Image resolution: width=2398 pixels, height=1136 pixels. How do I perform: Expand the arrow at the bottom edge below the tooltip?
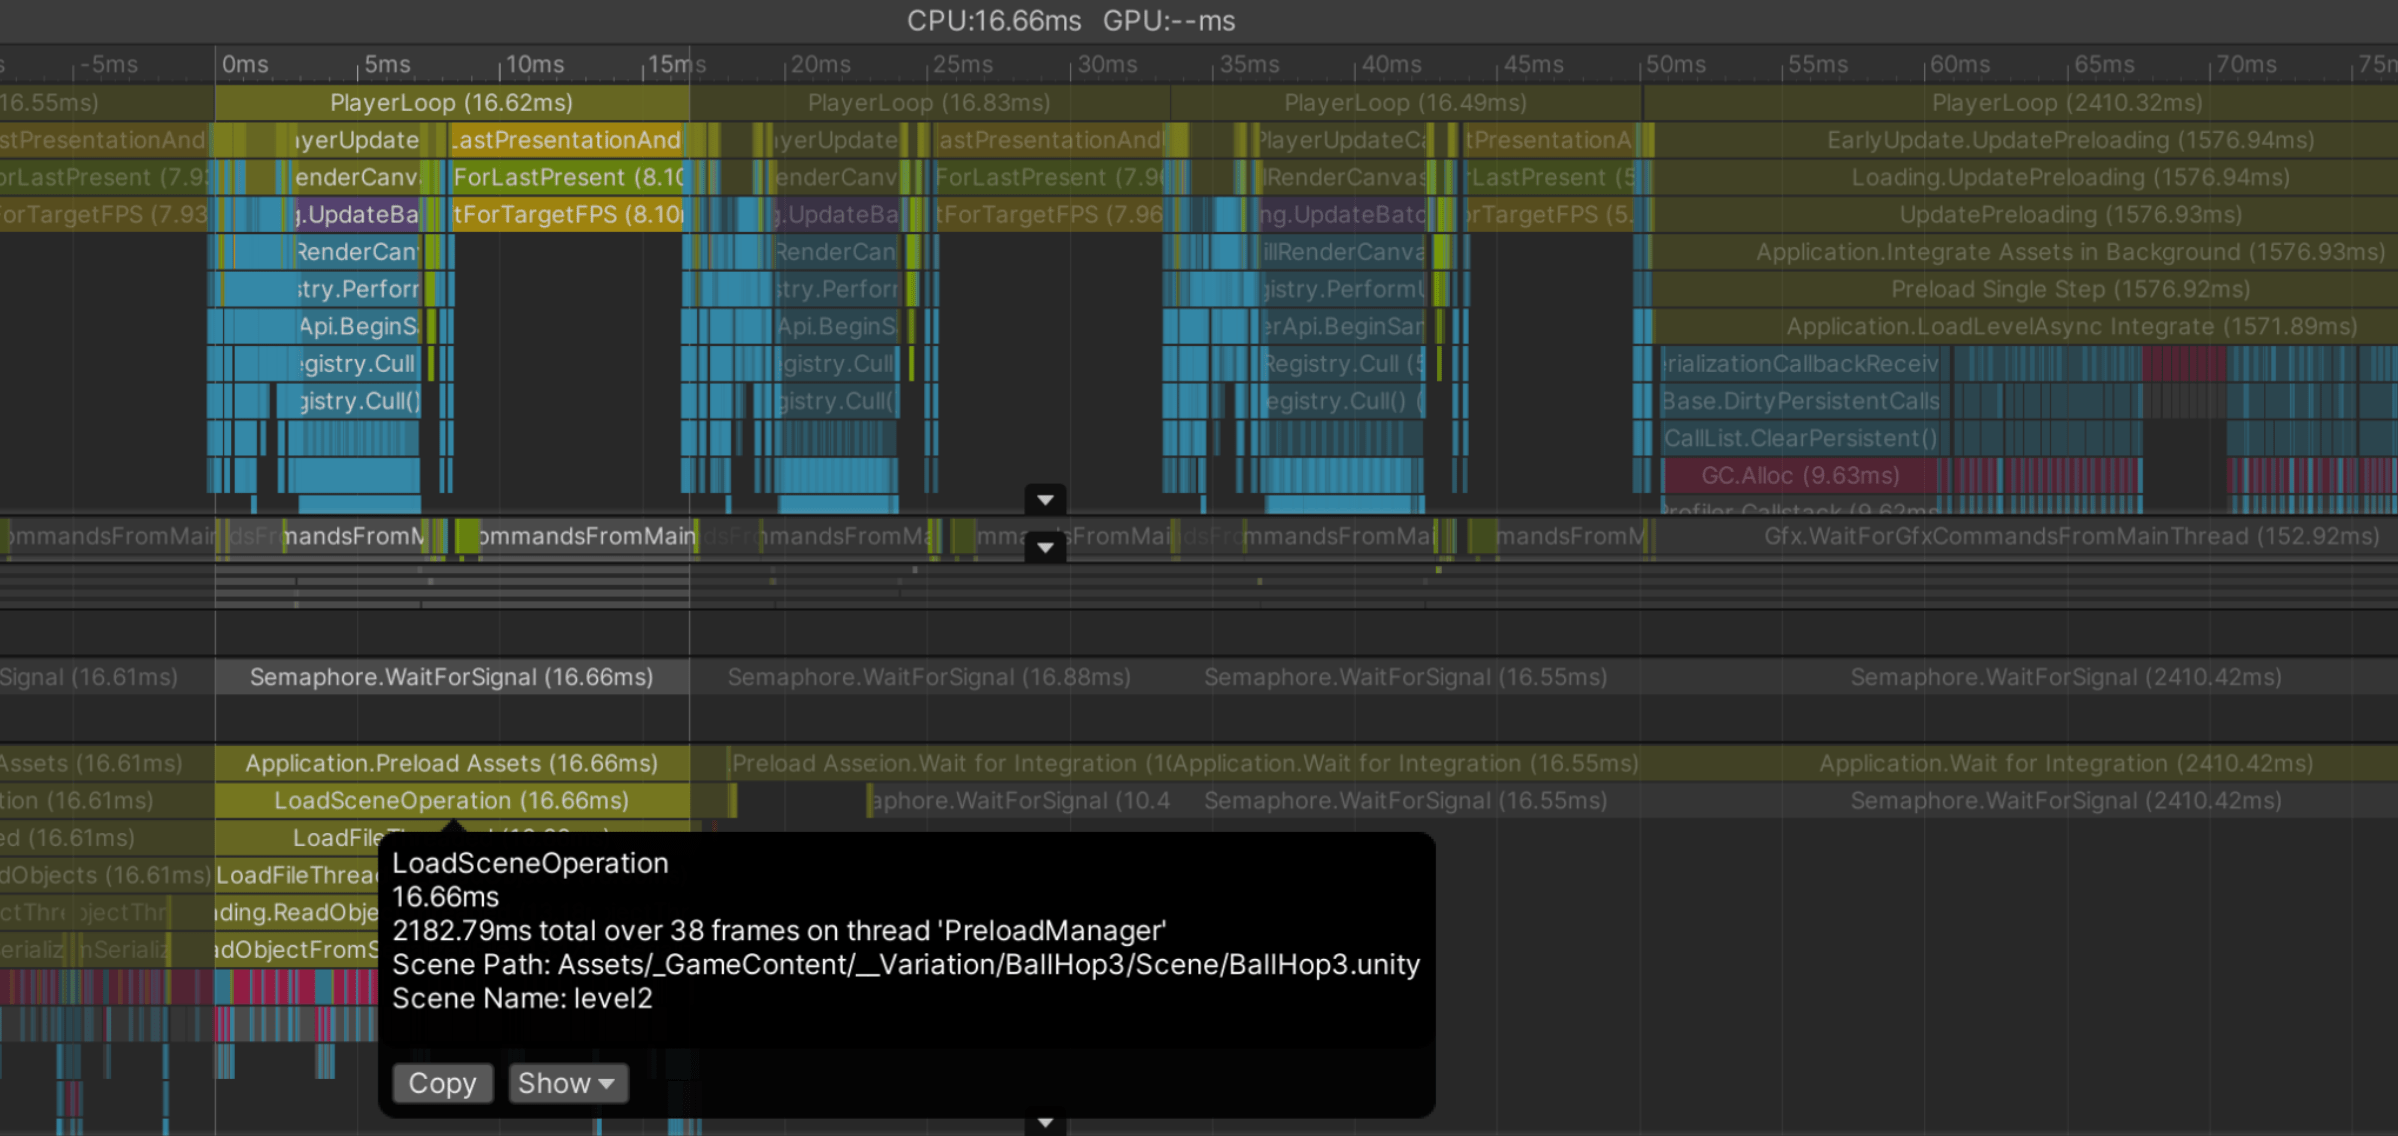[1045, 1123]
